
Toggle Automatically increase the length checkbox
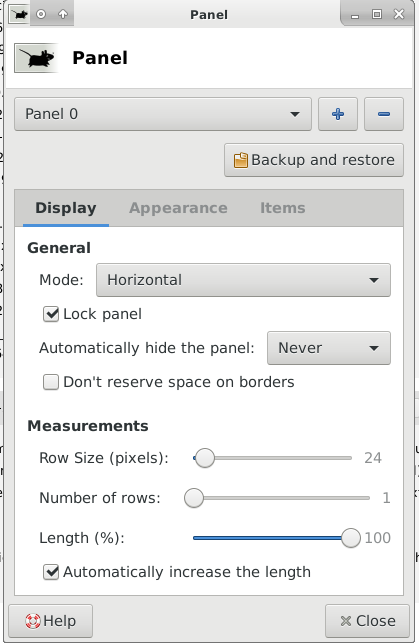(x=51, y=572)
